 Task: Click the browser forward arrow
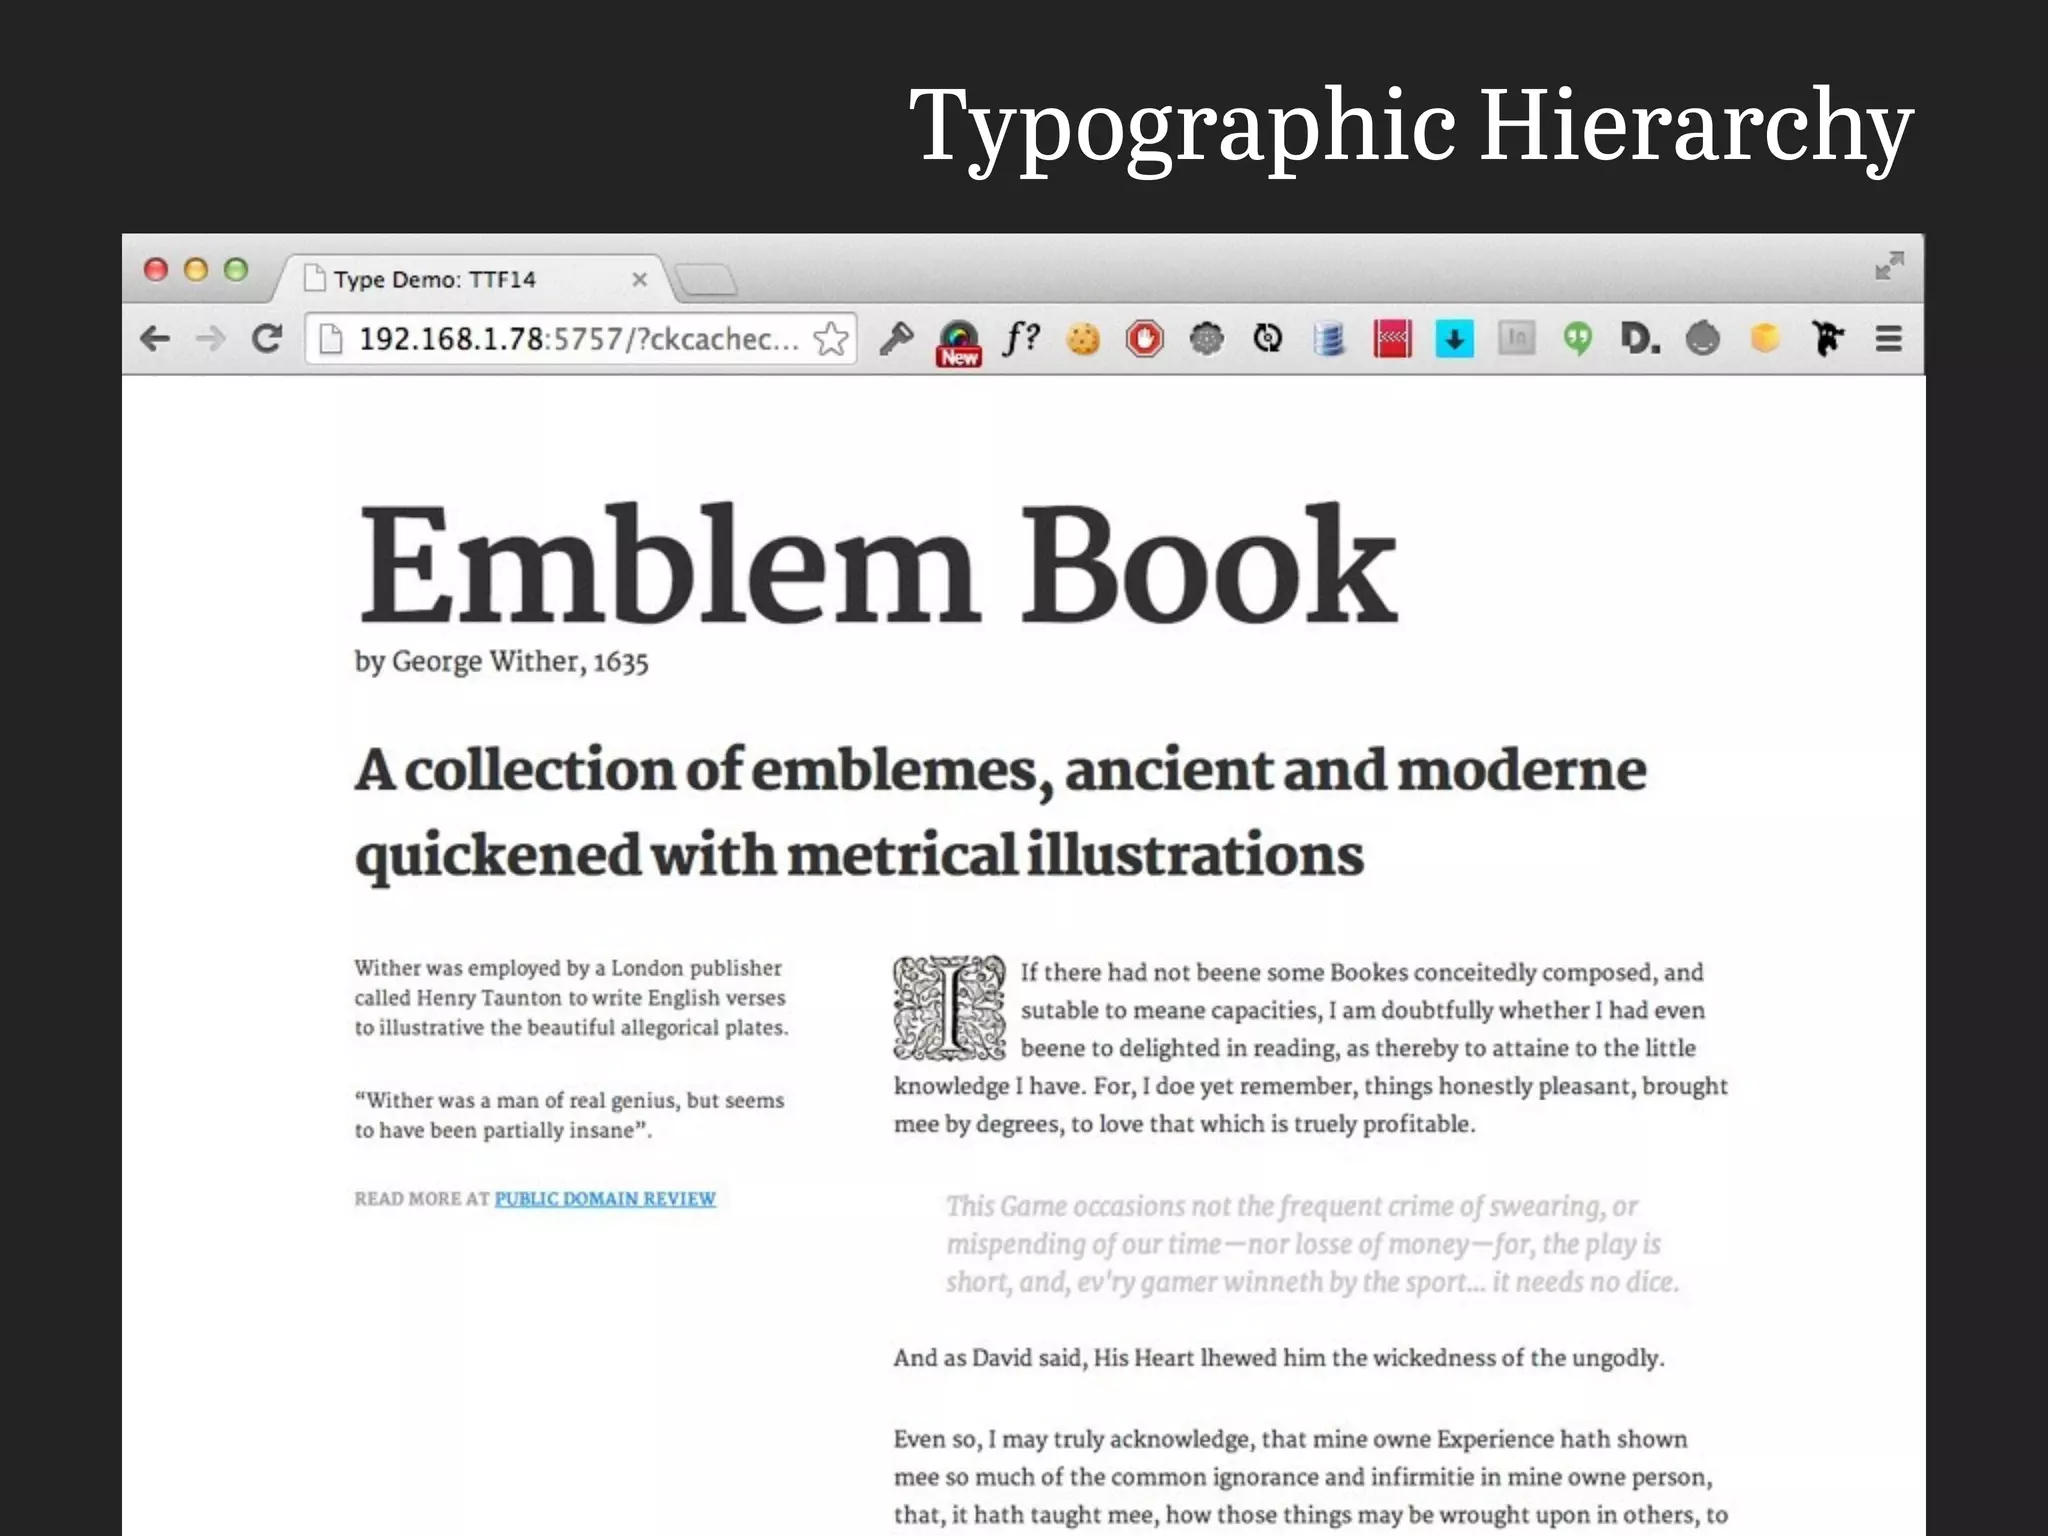coord(211,339)
